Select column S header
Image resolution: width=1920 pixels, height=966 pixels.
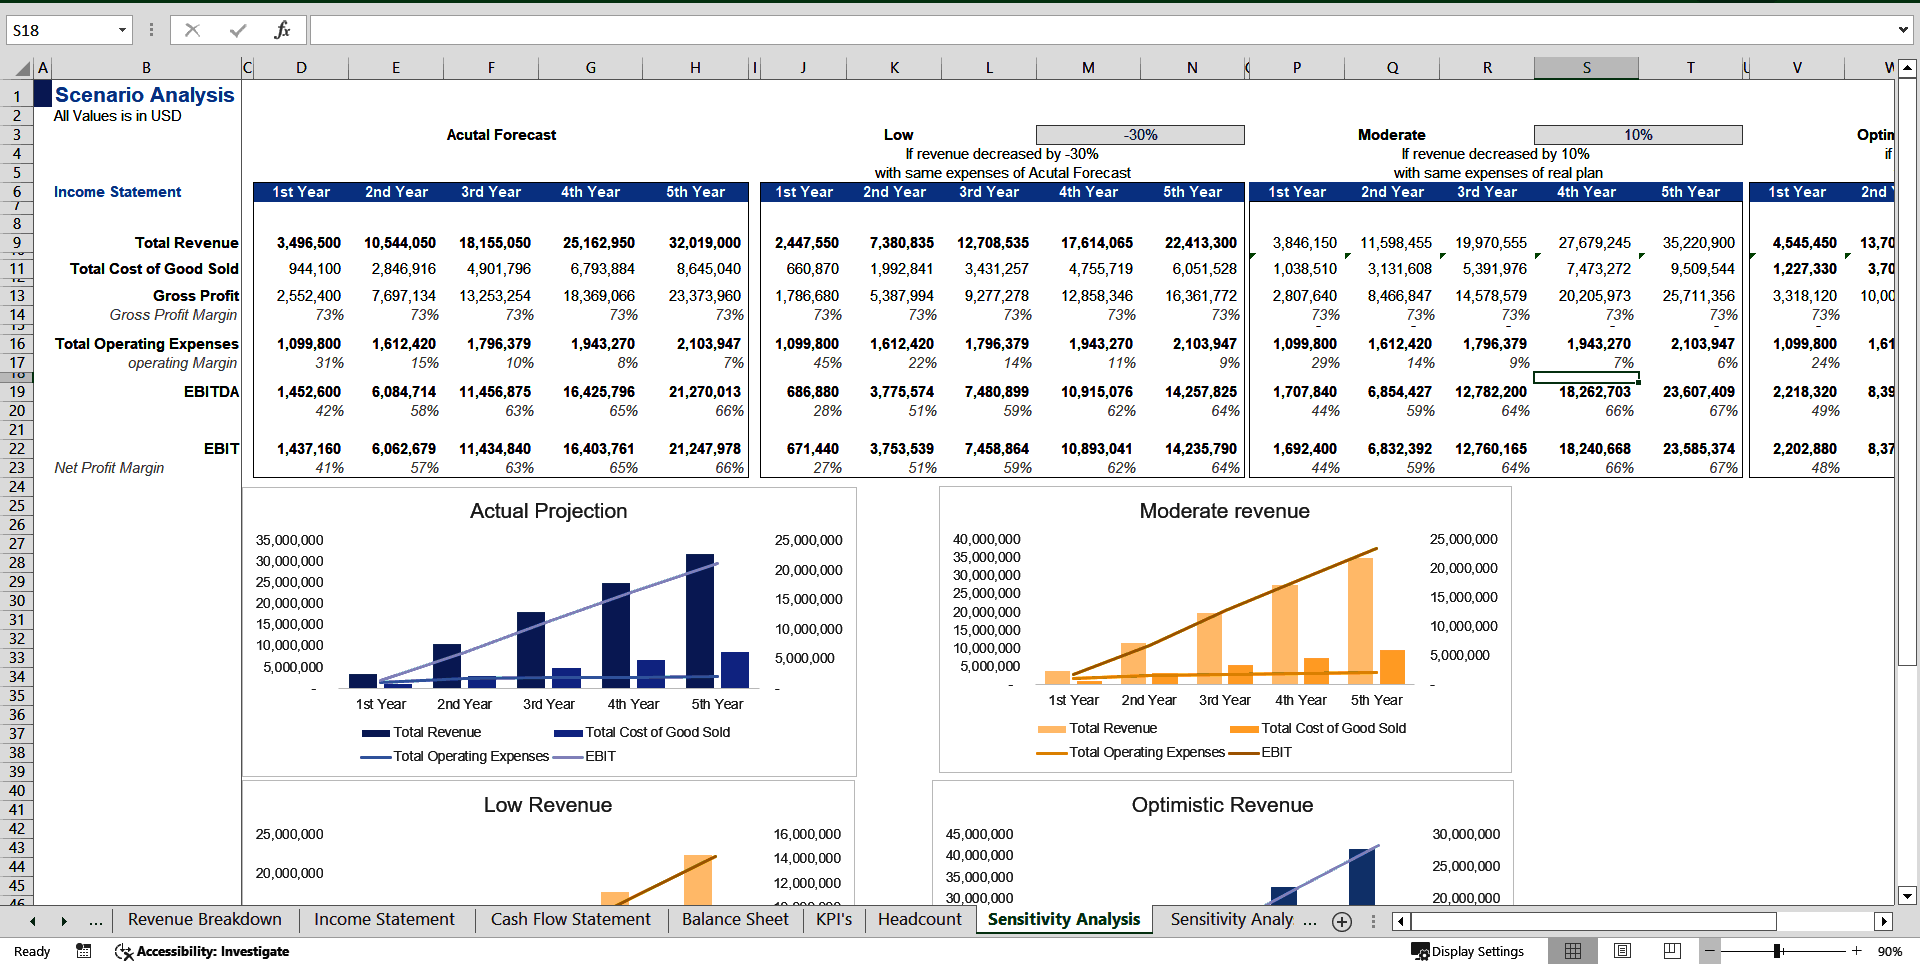(x=1586, y=68)
